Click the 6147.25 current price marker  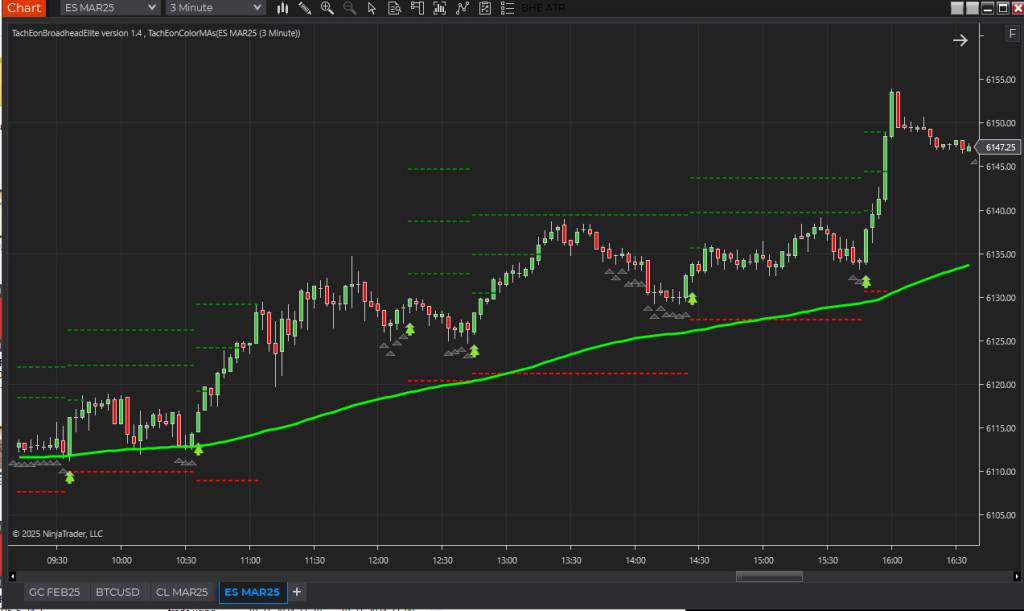click(1000, 147)
